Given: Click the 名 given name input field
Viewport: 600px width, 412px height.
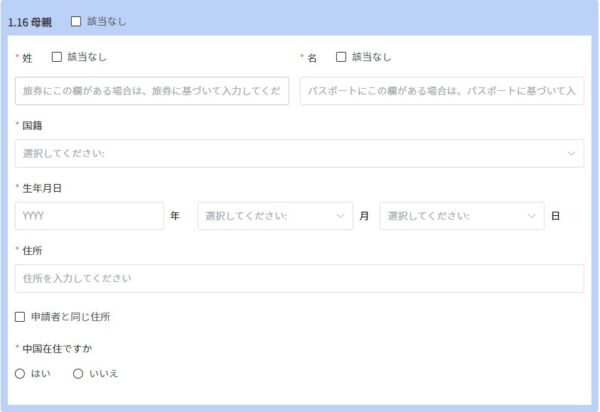Looking at the screenshot, I should coord(441,91).
